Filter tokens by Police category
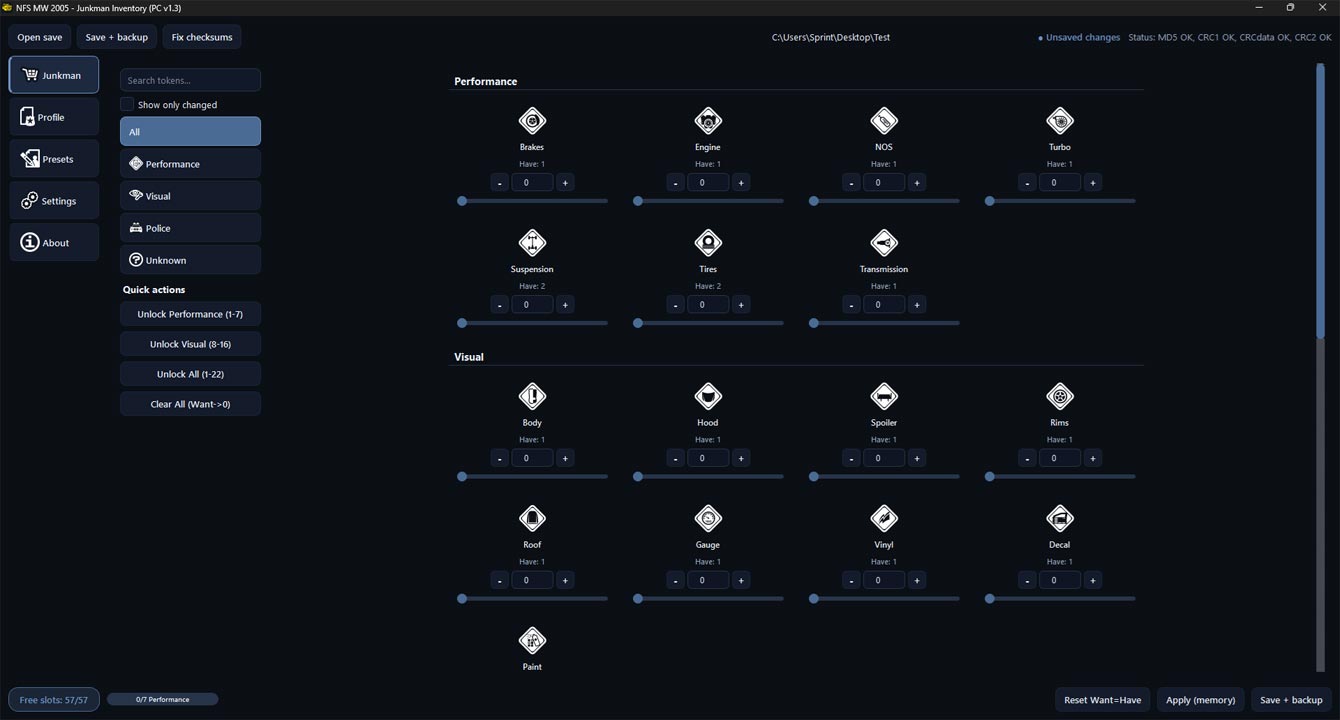 point(190,228)
